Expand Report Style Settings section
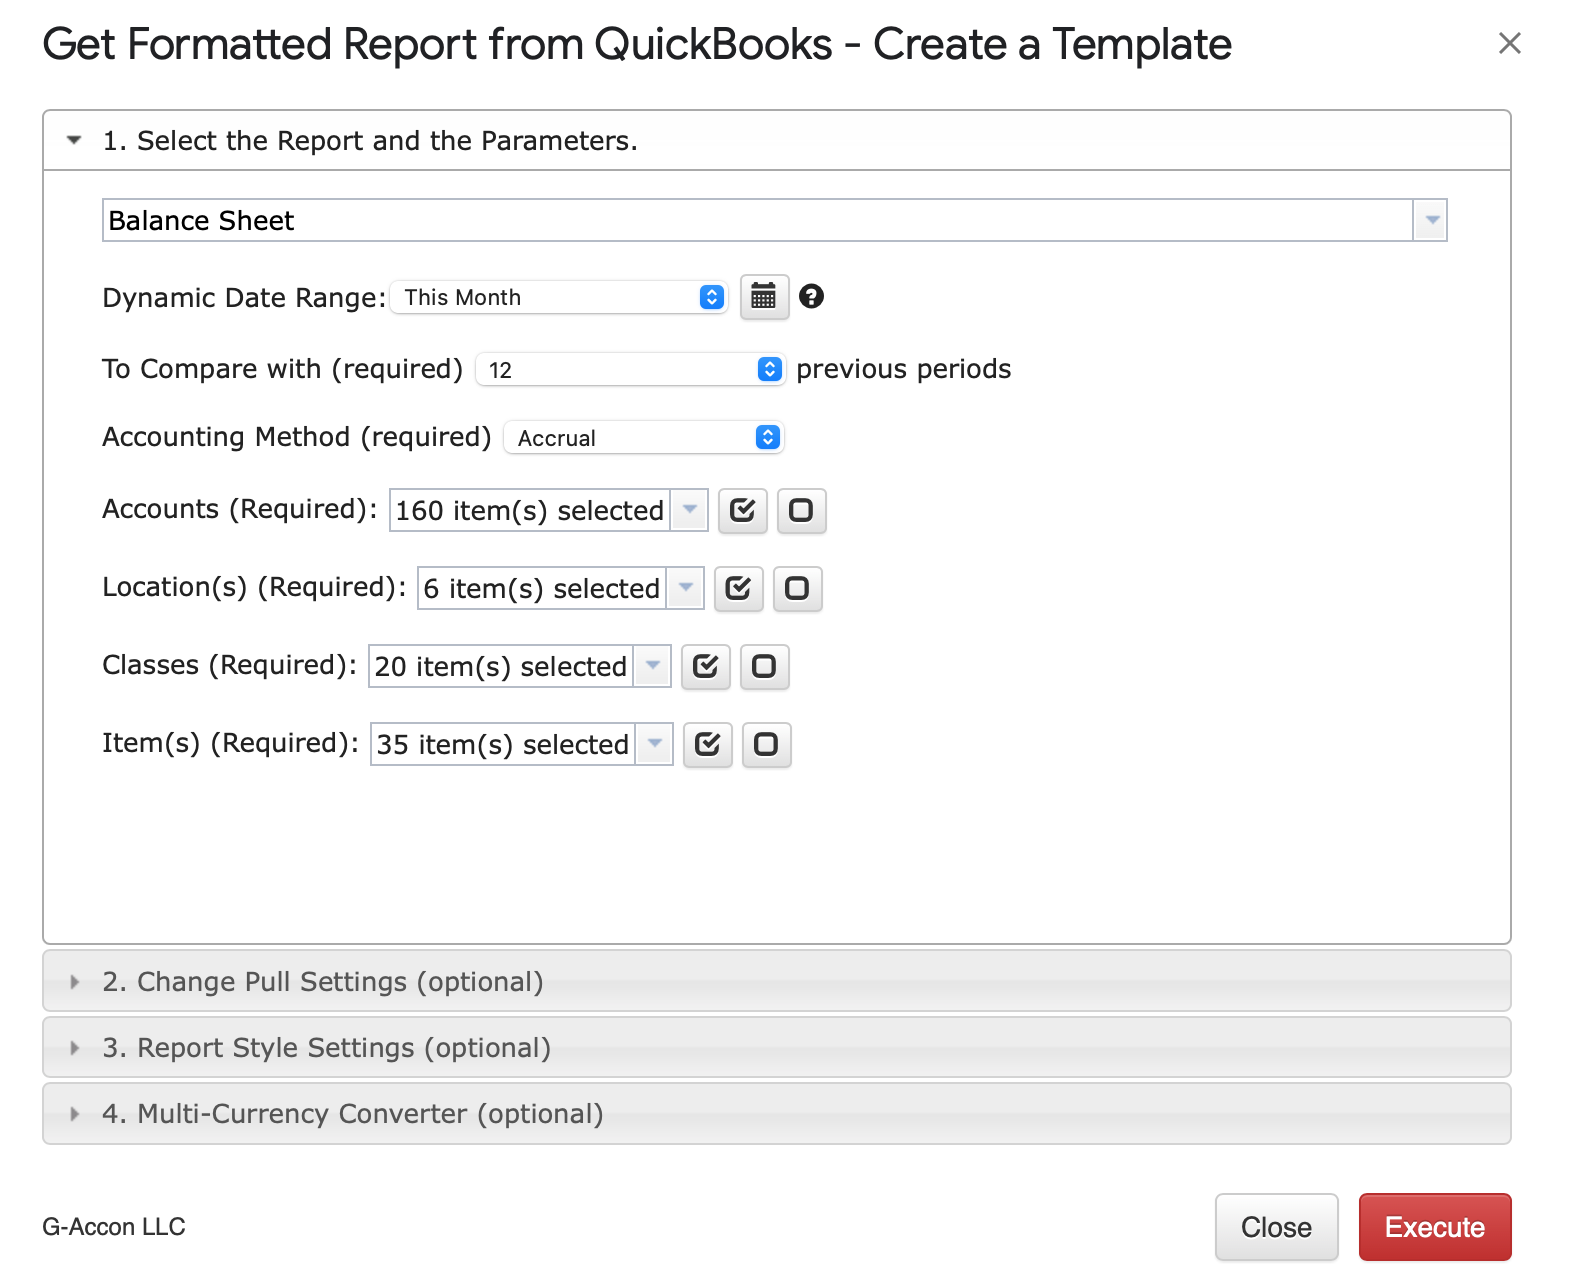The height and width of the screenshot is (1280, 1584). [327, 1048]
